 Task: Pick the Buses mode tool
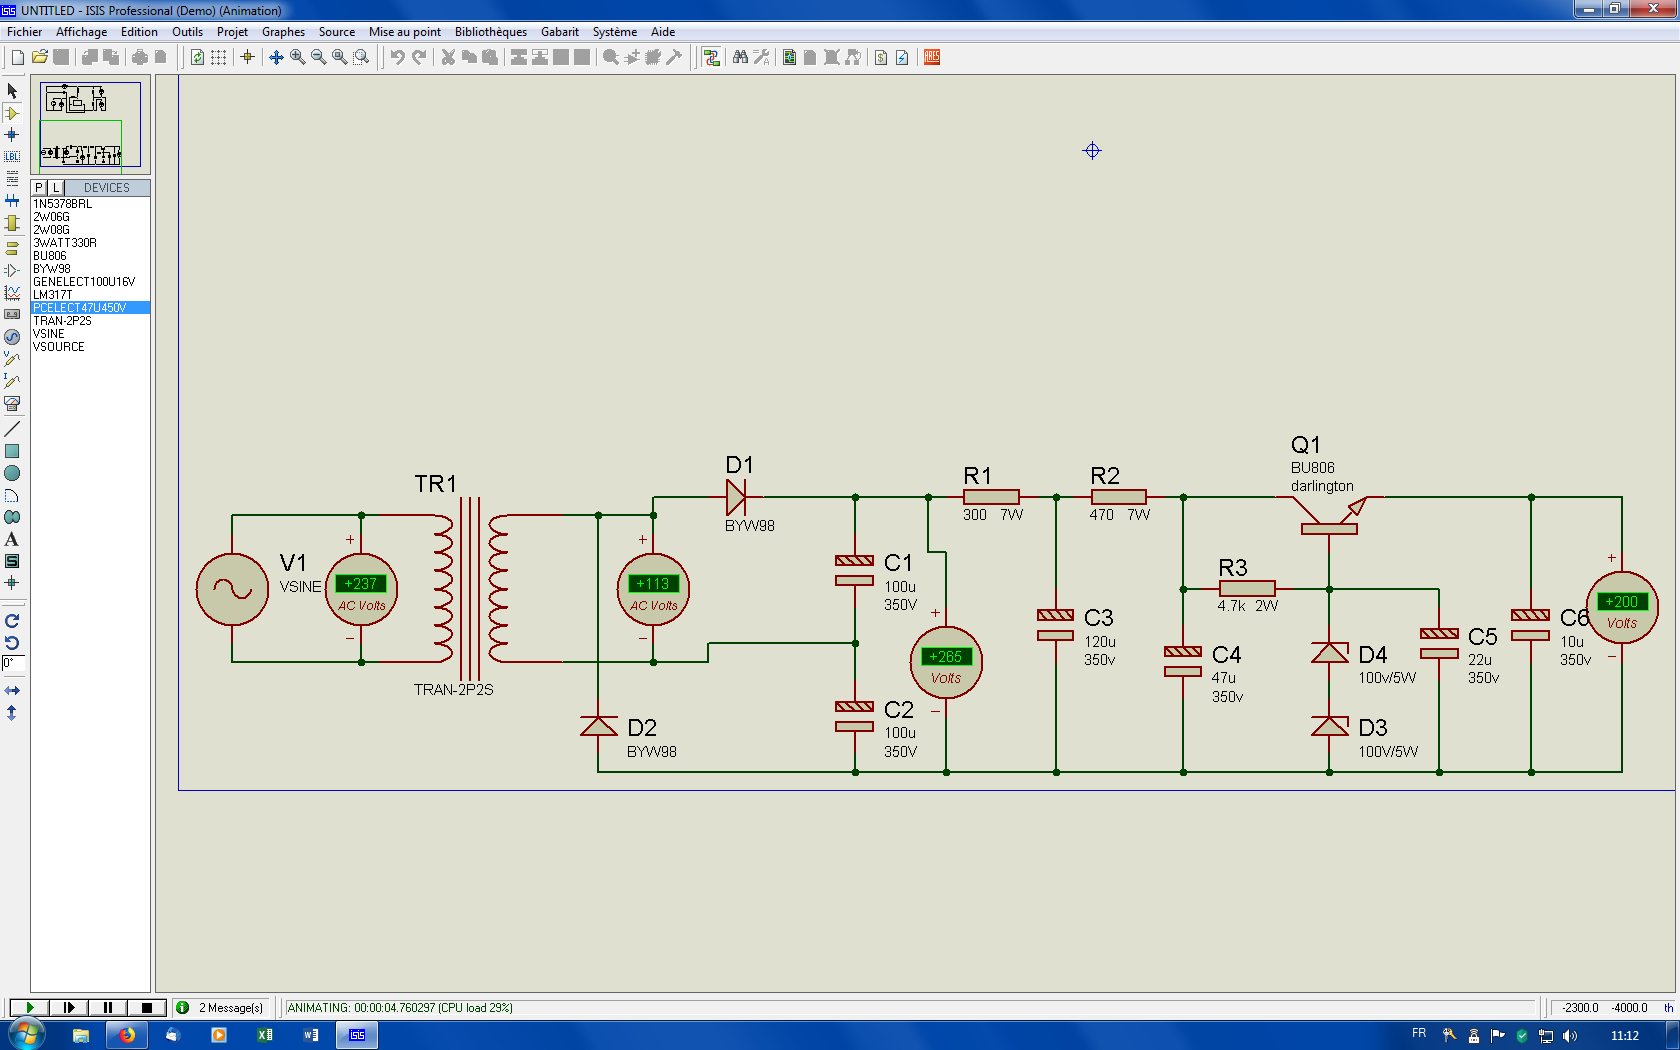coord(12,201)
